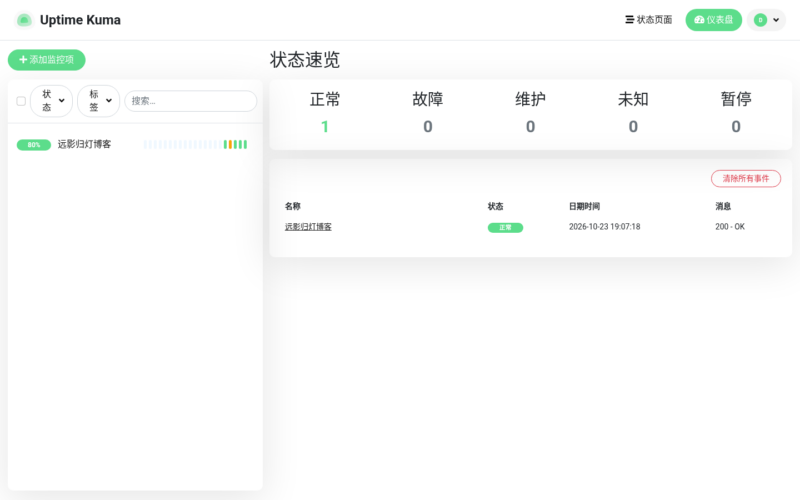Click the heartbeat bar of 远影归灯博客
Viewport: 800px width, 500px height.
(195, 144)
